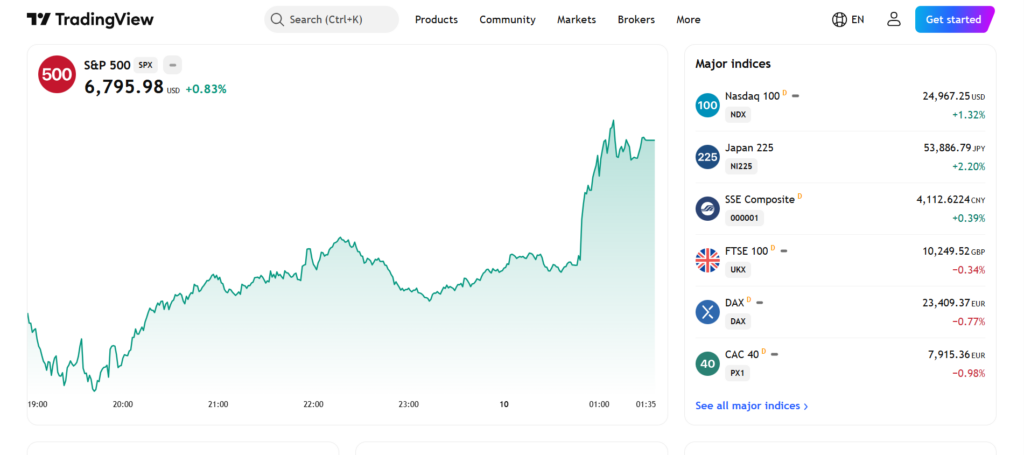Screen dimensions: 1024x455
Task: Click the delayed-data D marker beside CAC 40
Action: [x=763, y=351]
